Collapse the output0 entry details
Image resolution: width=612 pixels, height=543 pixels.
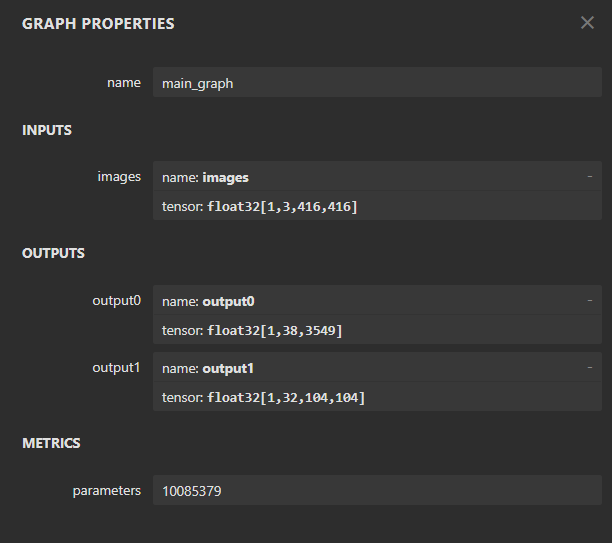[x=589, y=300]
